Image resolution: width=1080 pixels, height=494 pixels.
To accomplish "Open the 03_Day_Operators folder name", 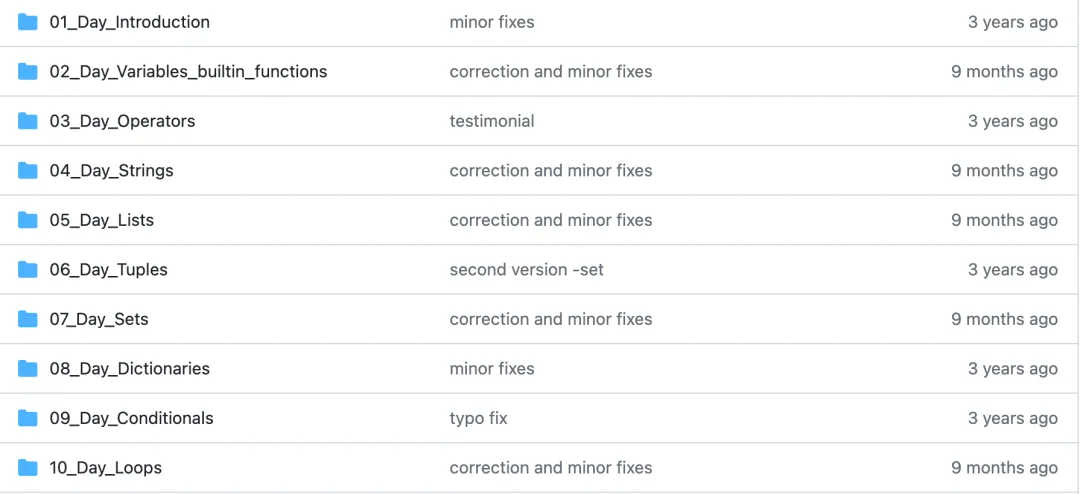I will (122, 121).
